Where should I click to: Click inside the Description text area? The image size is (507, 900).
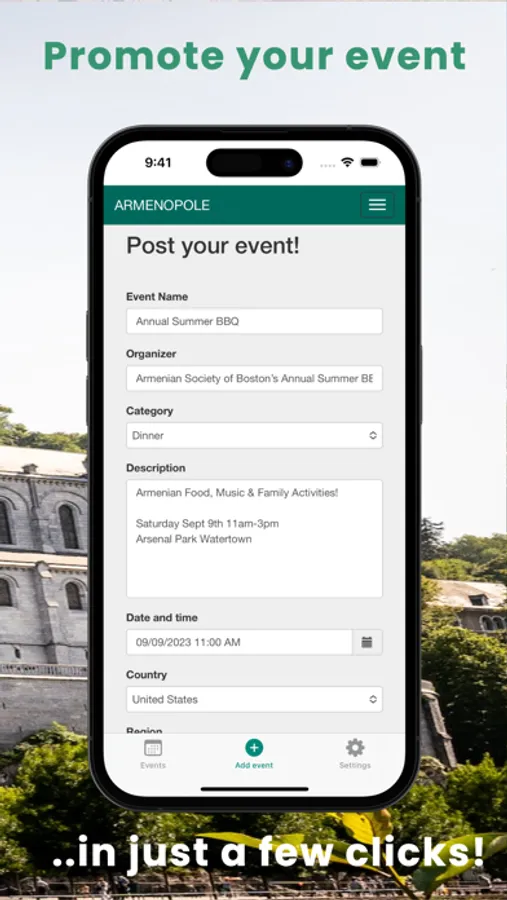click(254, 538)
